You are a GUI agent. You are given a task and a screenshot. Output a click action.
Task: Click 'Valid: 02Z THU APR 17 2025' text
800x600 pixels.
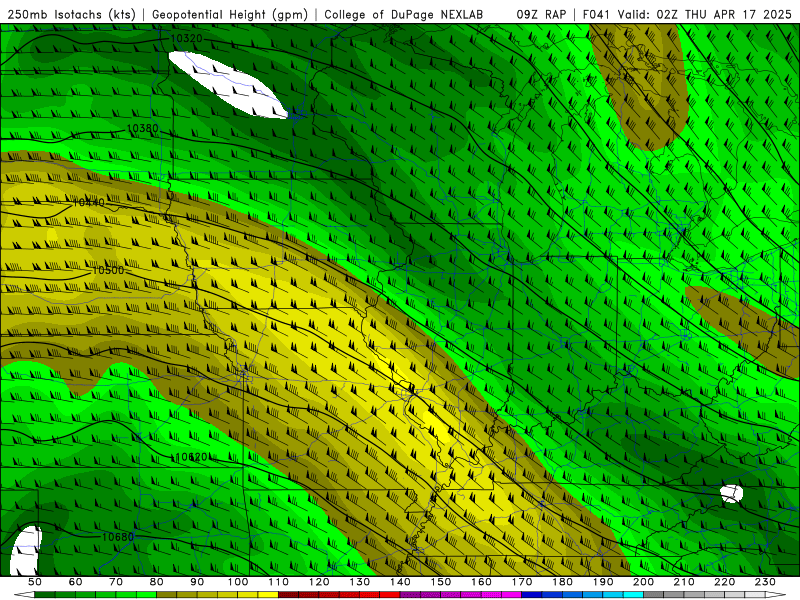[705, 14]
